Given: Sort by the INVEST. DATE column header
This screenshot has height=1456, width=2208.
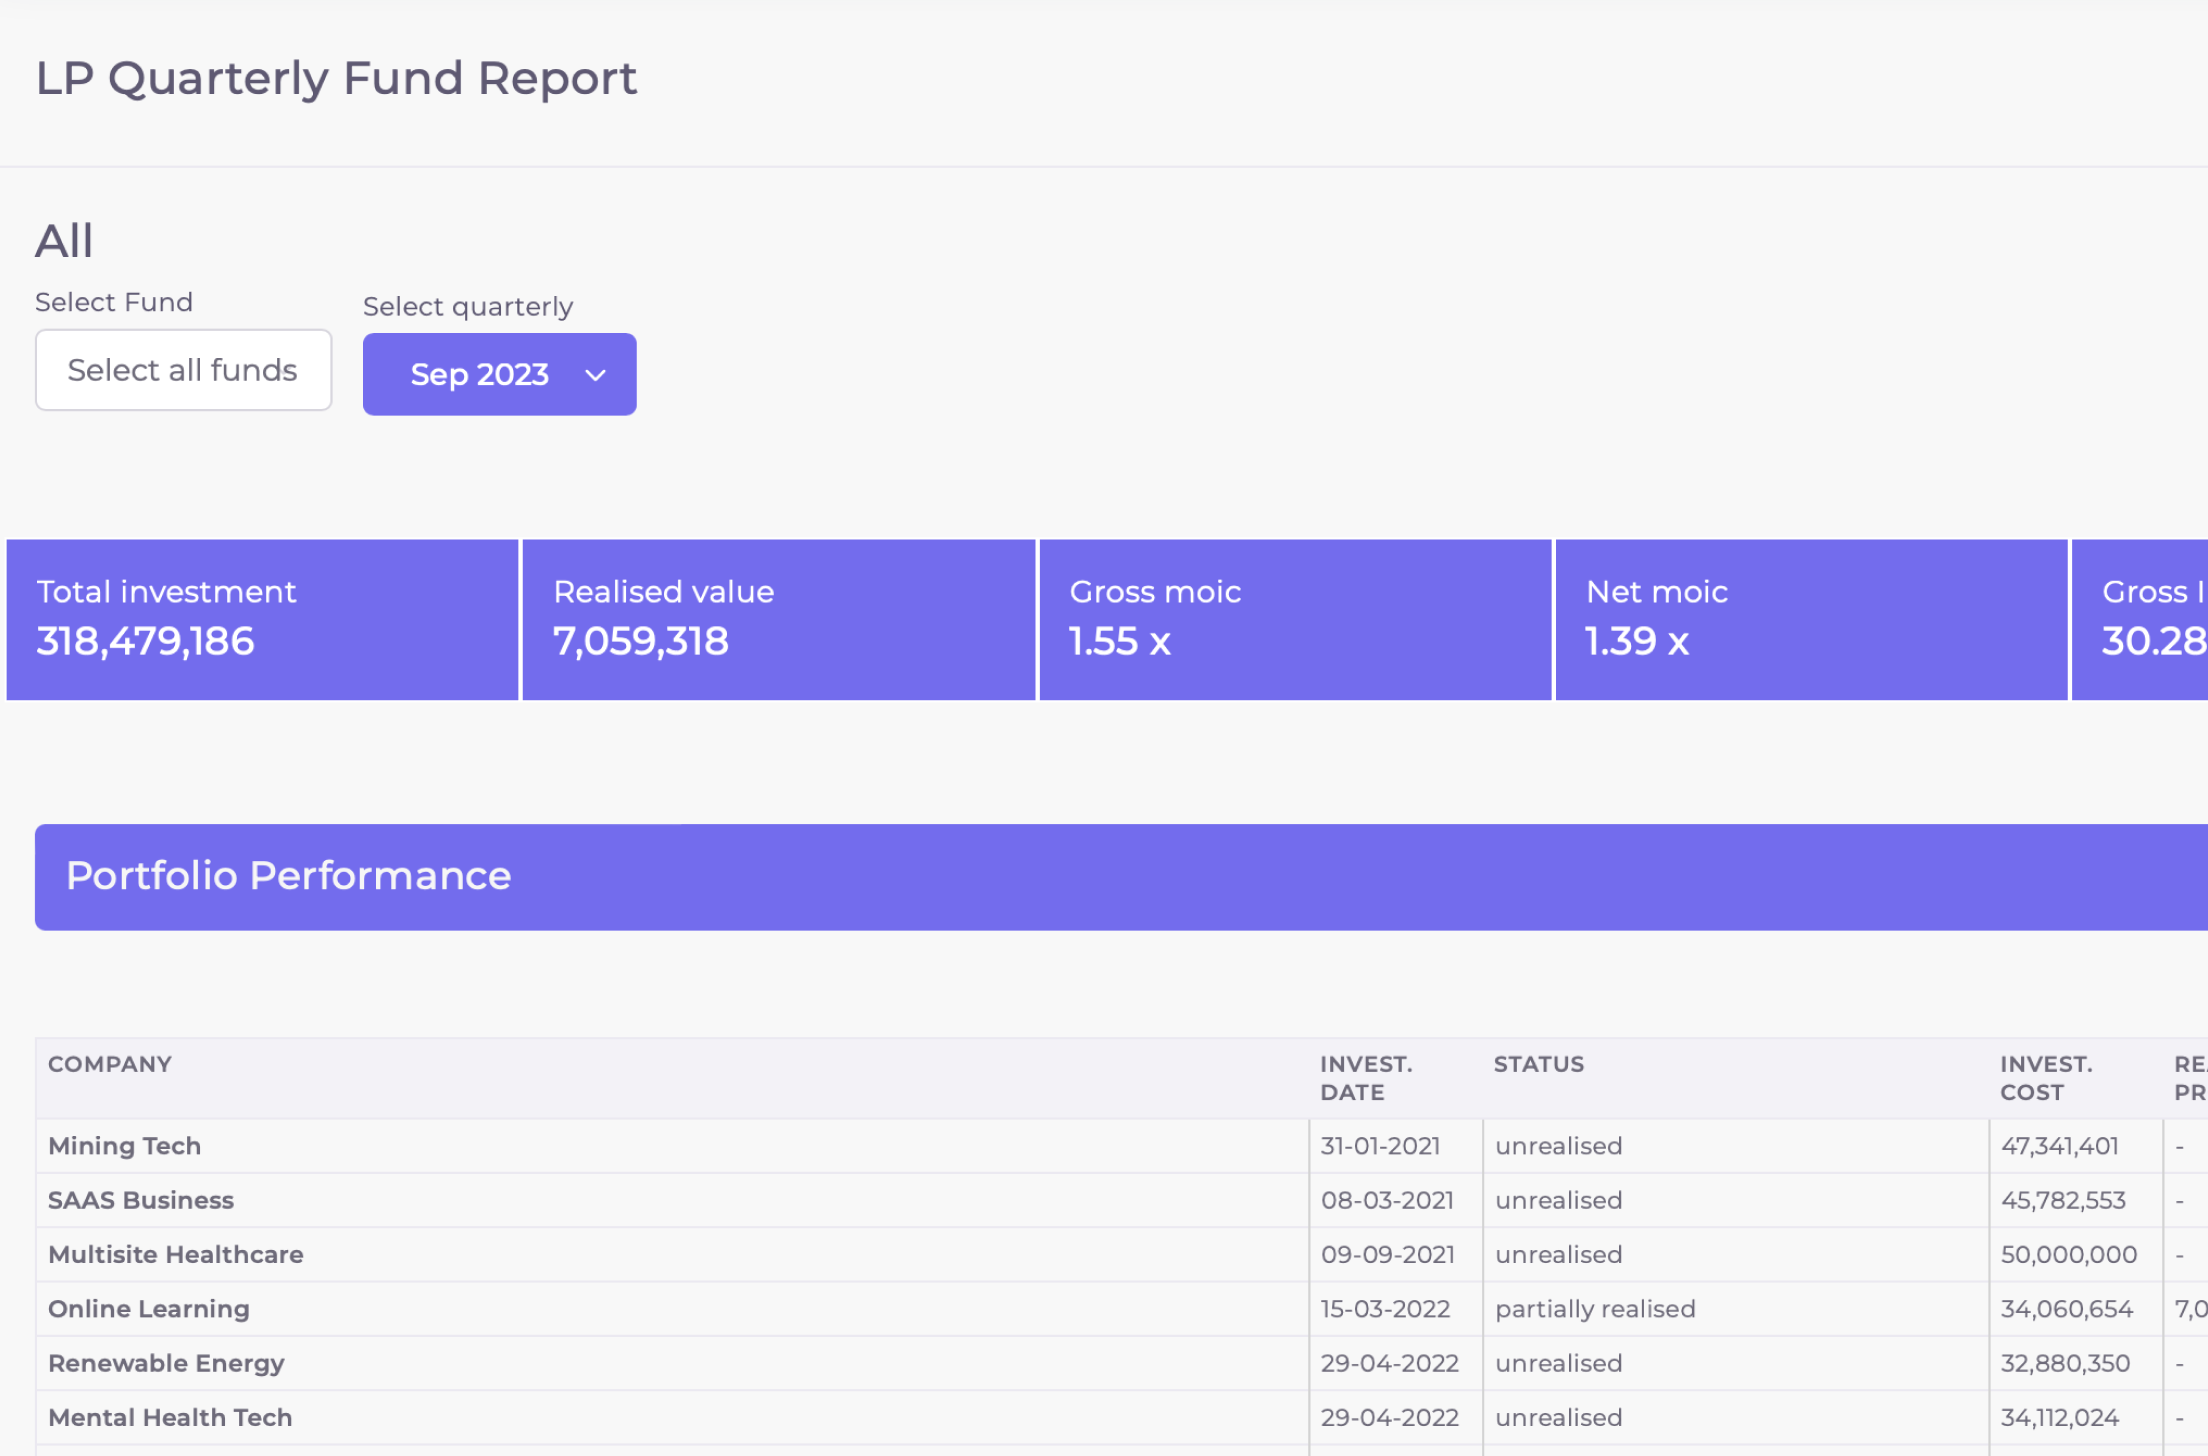Looking at the screenshot, I should pyautogui.click(x=1366, y=1077).
